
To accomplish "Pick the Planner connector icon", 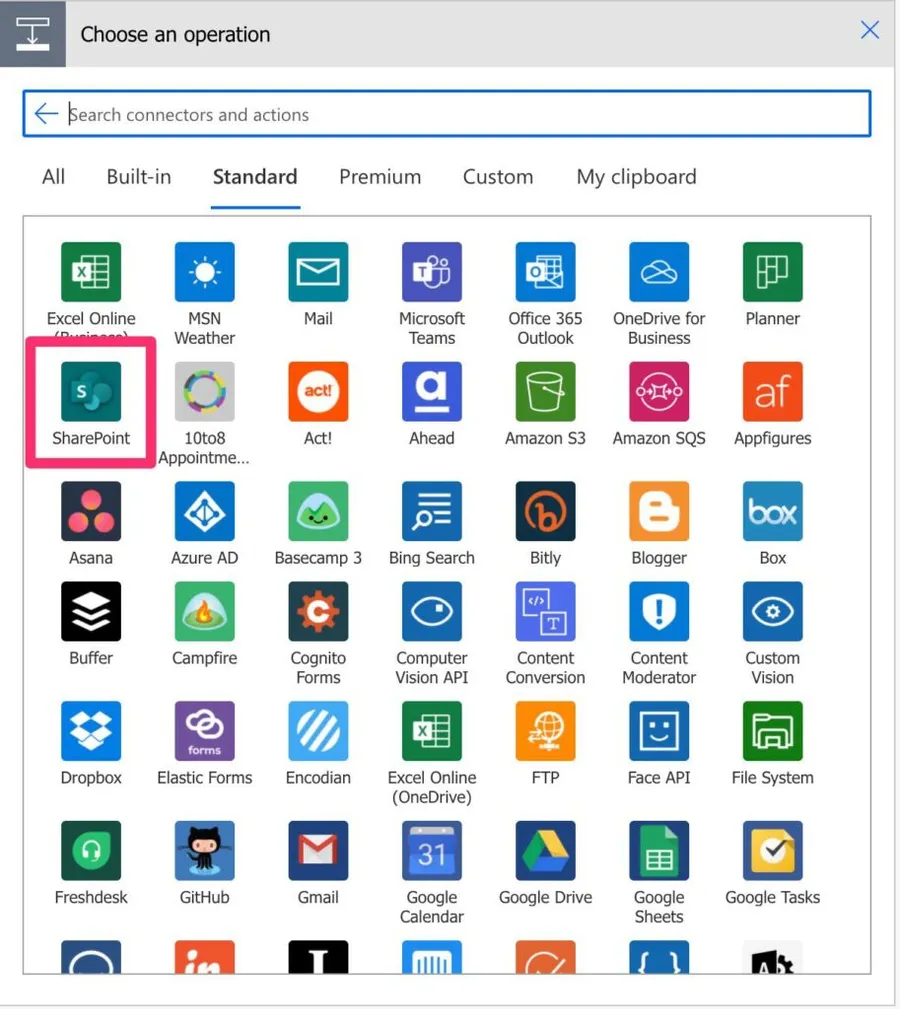I will click(772, 272).
